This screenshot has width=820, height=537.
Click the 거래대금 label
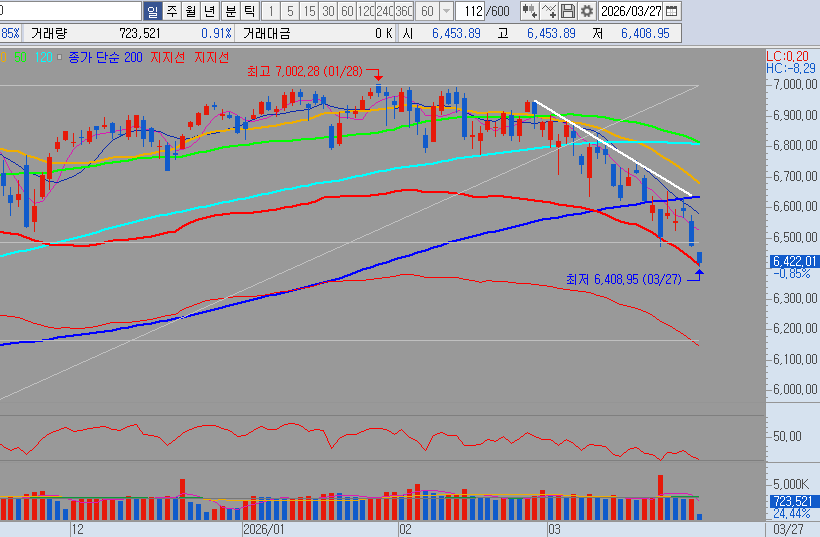267,33
